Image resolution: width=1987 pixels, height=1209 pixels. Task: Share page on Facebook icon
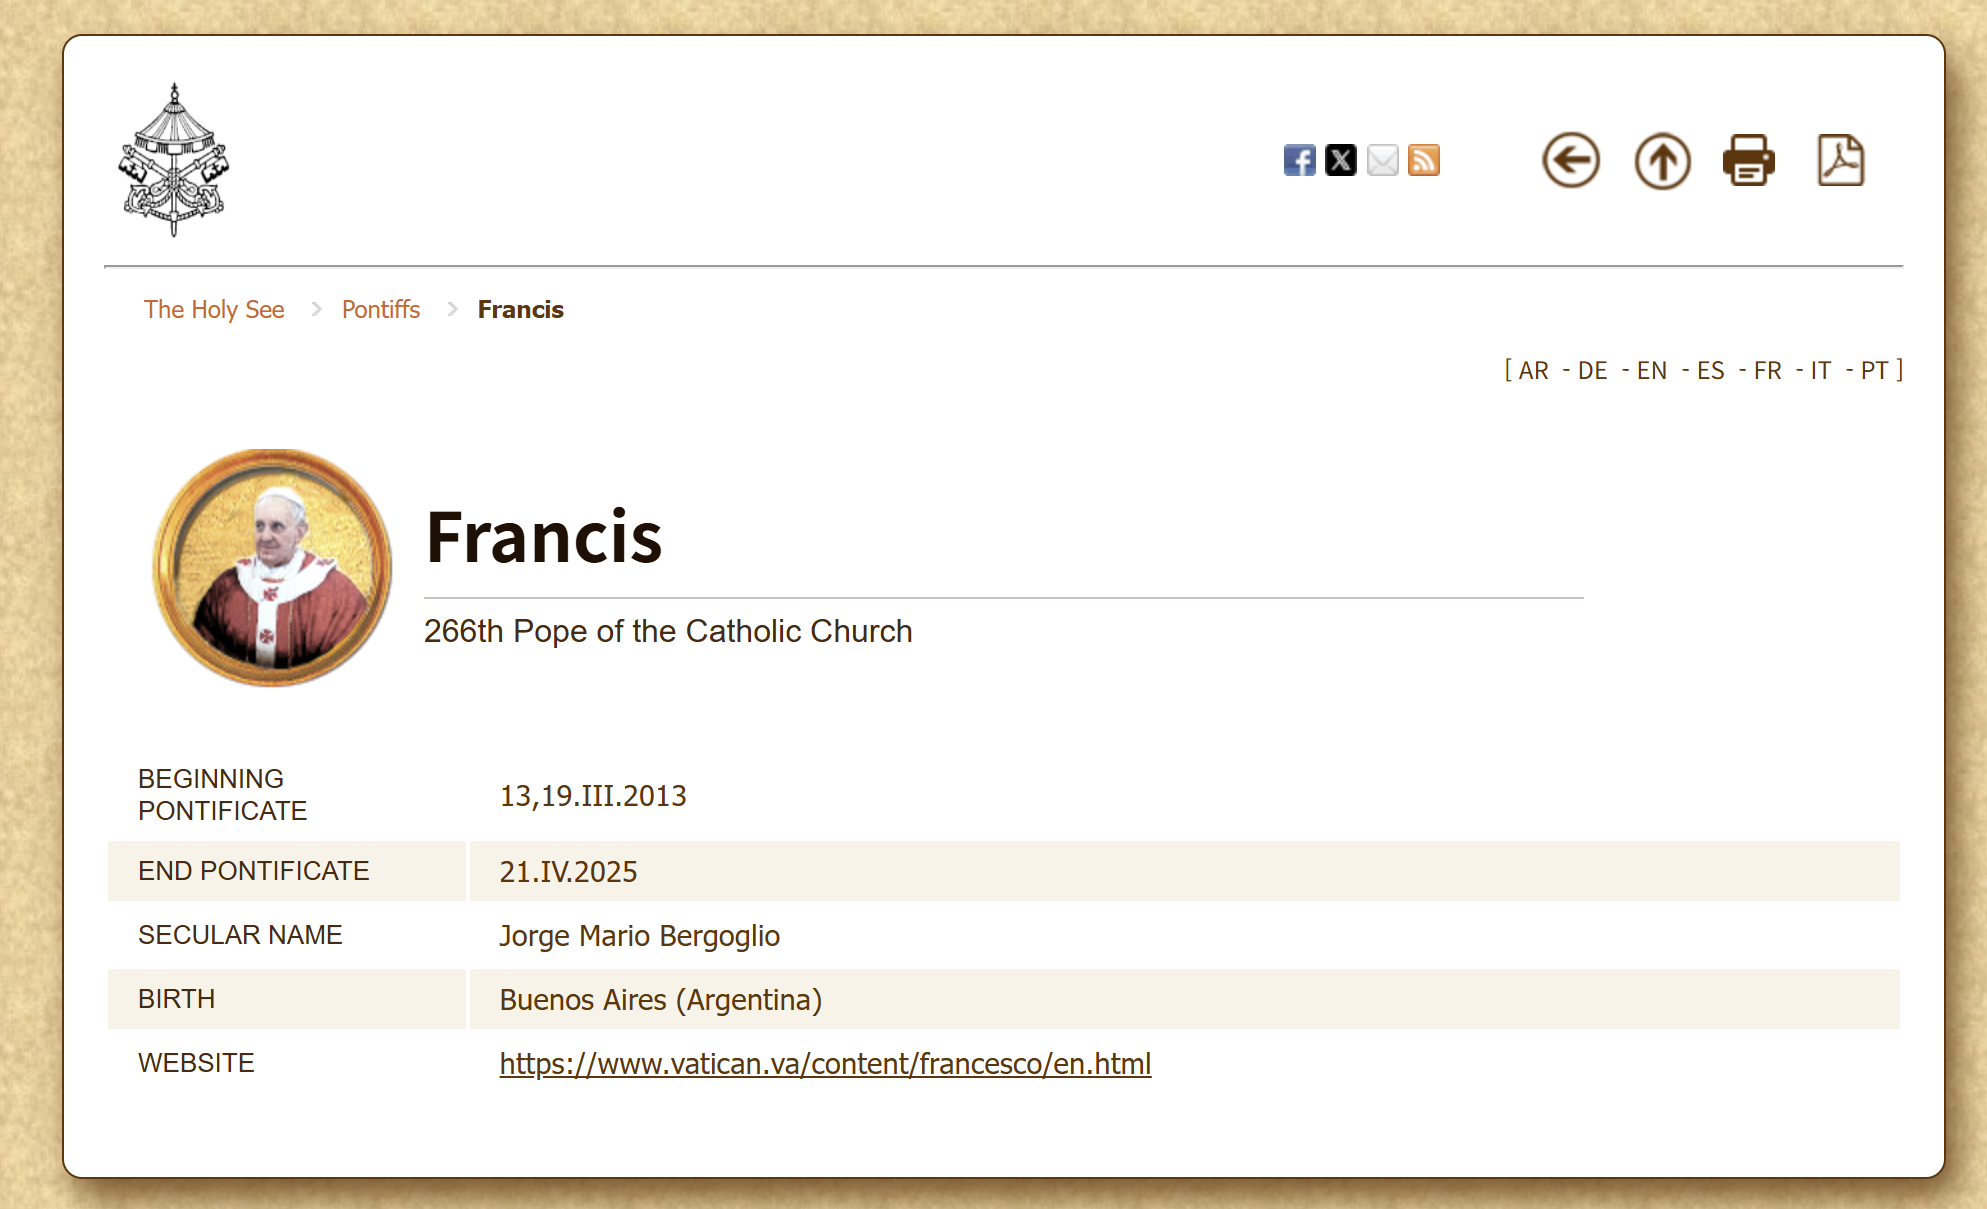[1299, 160]
